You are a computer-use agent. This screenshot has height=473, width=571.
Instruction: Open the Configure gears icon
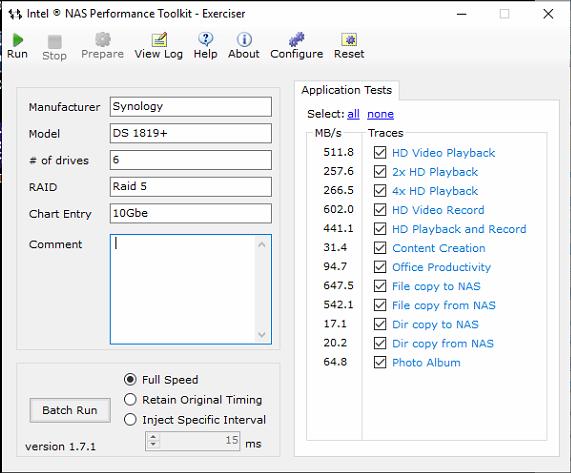pos(296,39)
